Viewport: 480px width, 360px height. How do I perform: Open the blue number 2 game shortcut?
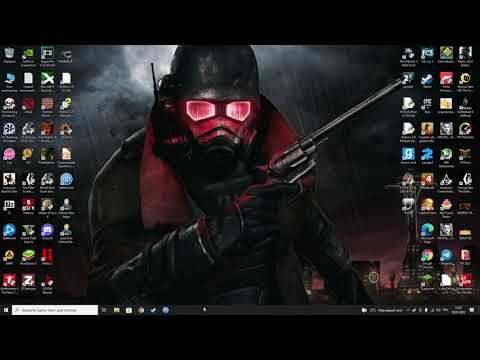(x=427, y=156)
